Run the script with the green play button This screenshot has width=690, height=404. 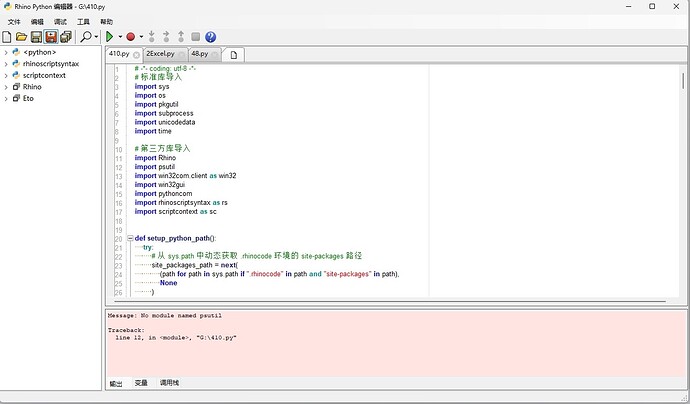click(x=110, y=37)
